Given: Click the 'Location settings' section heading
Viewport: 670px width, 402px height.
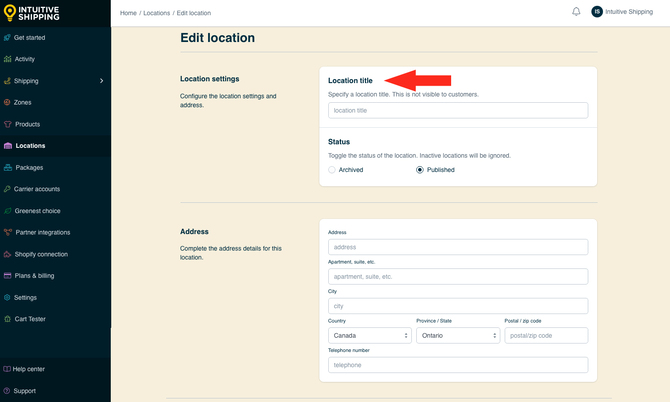Looking at the screenshot, I should [x=209, y=79].
